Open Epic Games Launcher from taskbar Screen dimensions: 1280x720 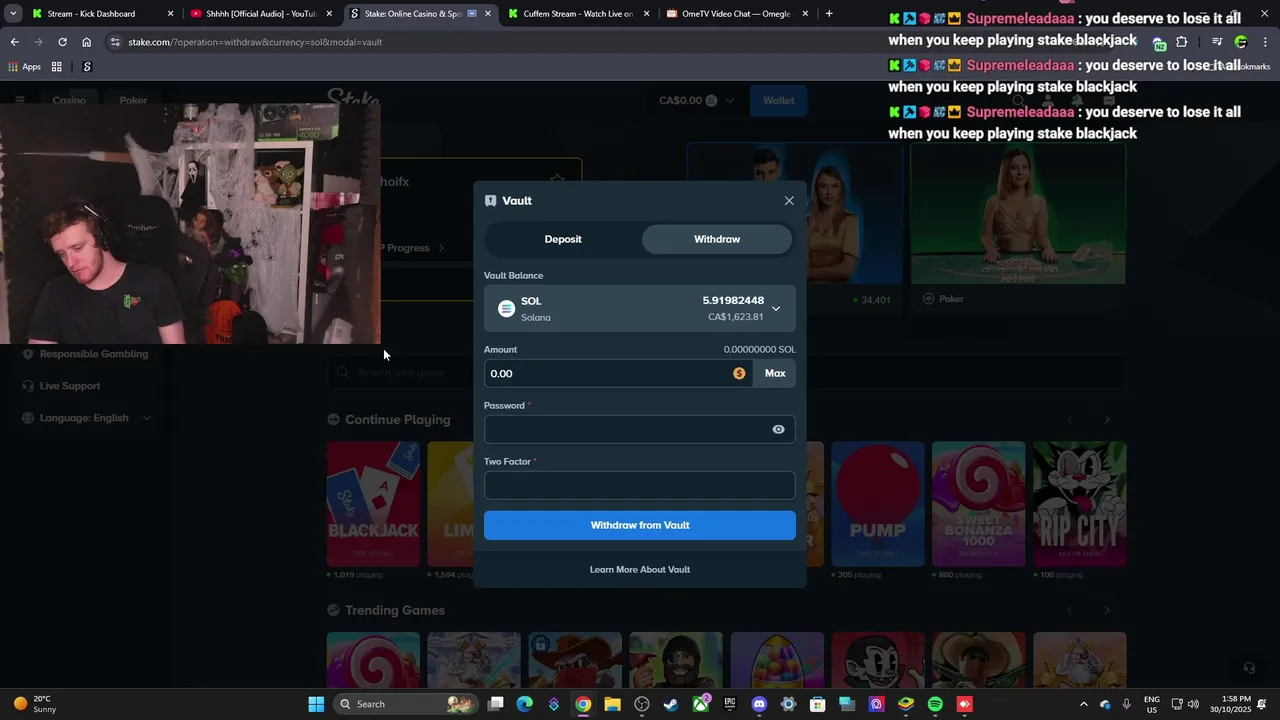[730, 704]
